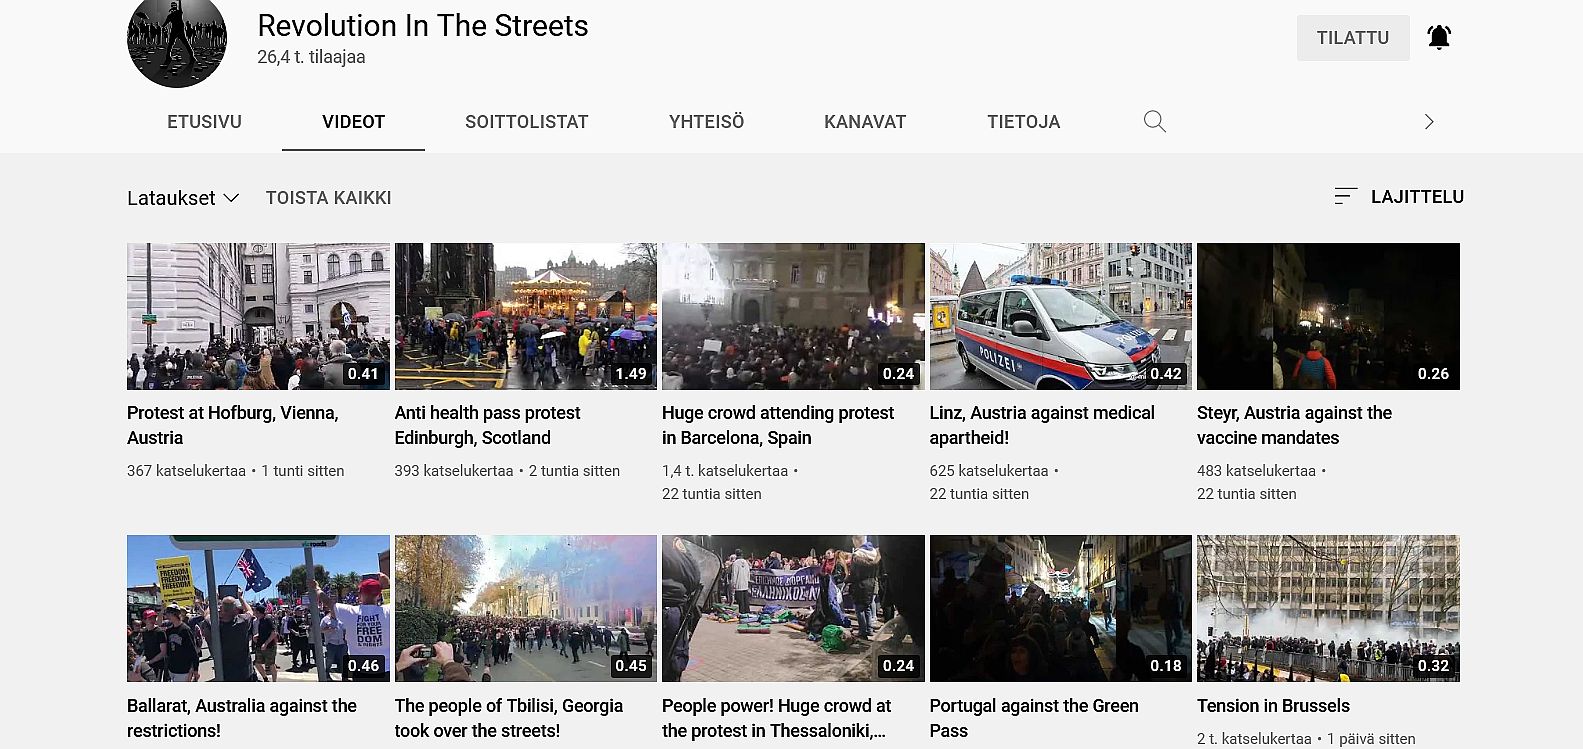
Task: Click '367 katselukertaa' under Hofburg video
Action: click(186, 471)
